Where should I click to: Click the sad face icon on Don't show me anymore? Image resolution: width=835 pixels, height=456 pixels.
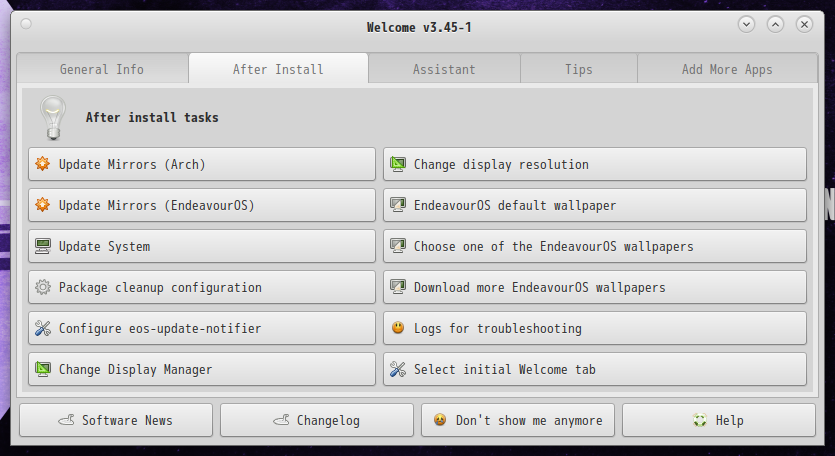click(440, 420)
